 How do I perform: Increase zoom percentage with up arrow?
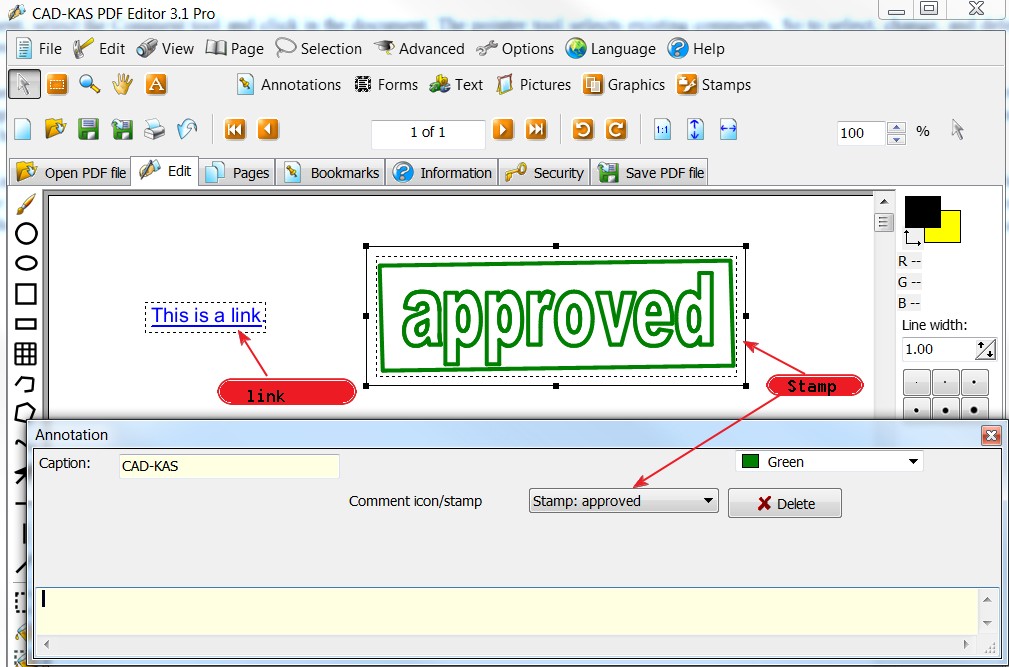tap(897, 127)
